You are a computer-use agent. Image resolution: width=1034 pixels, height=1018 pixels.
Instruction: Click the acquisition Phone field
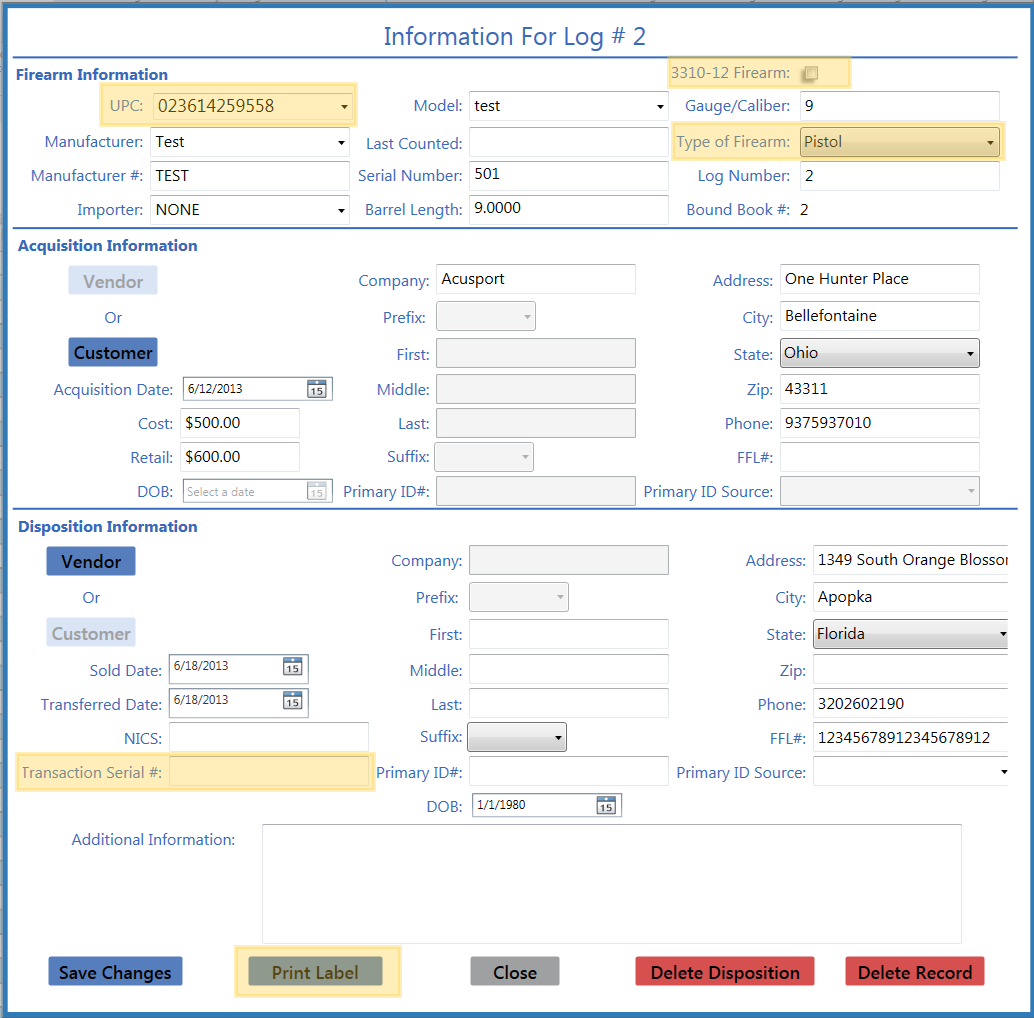(880, 423)
